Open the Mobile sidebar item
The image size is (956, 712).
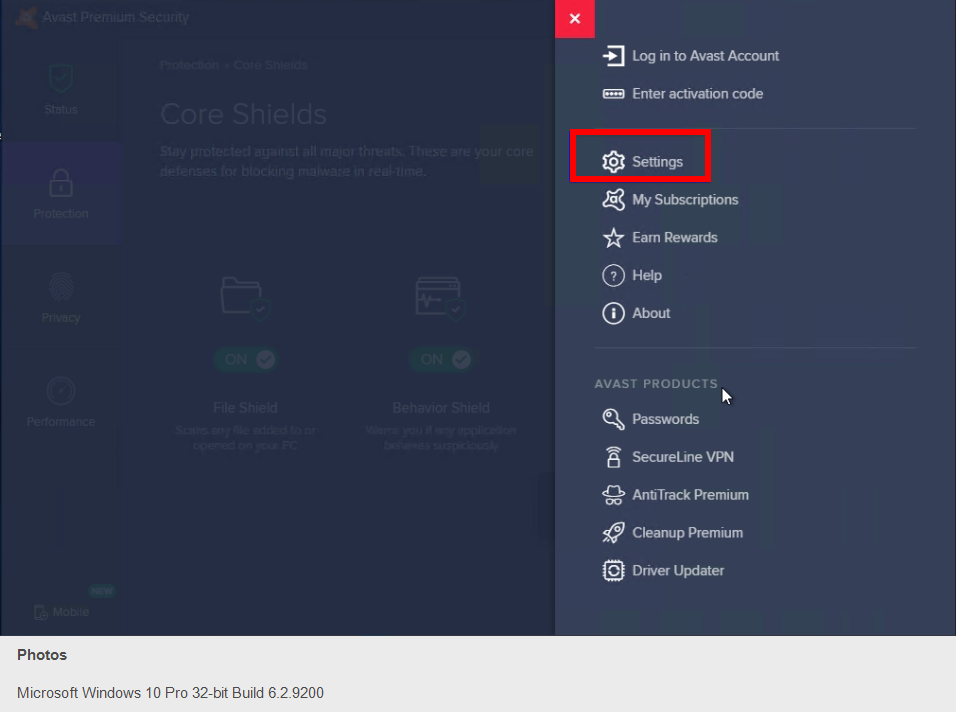tap(62, 612)
